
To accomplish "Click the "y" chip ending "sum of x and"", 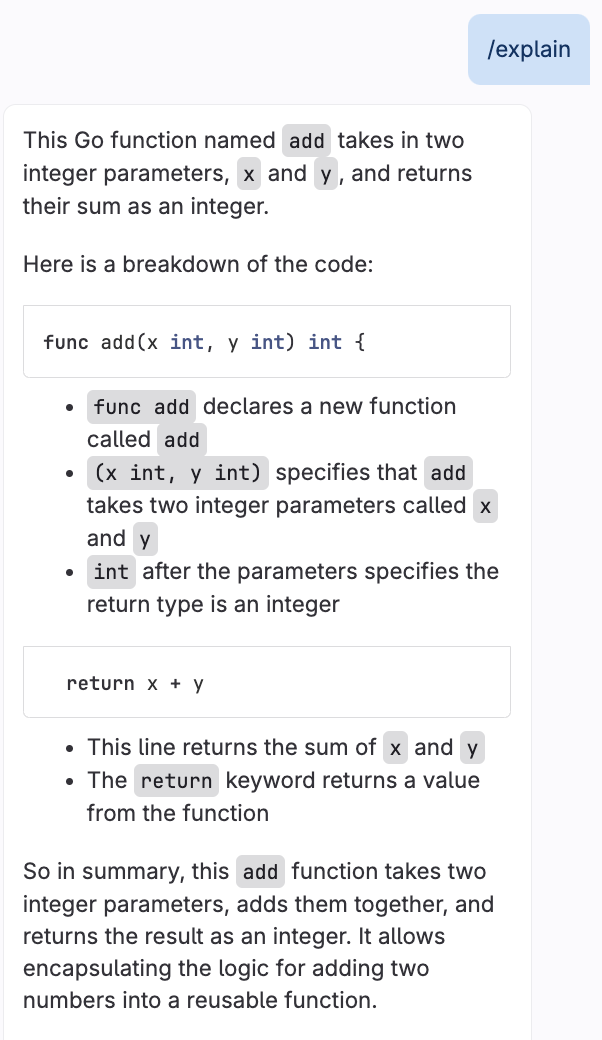I will (471, 748).
